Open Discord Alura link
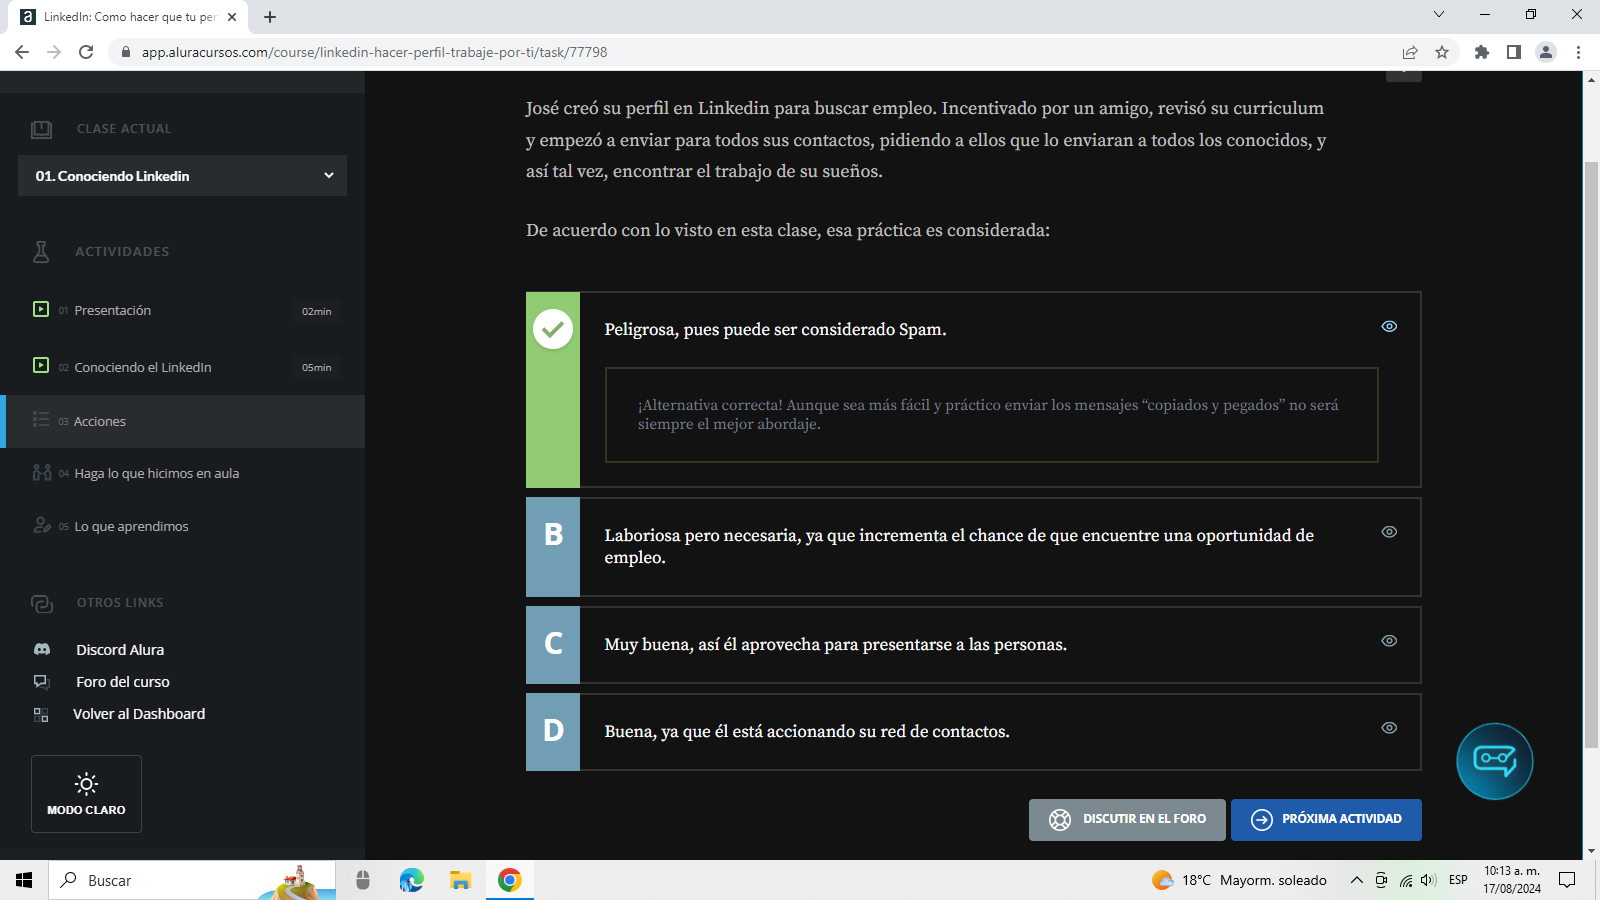The height and width of the screenshot is (900, 1600). pyautogui.click(x=120, y=650)
